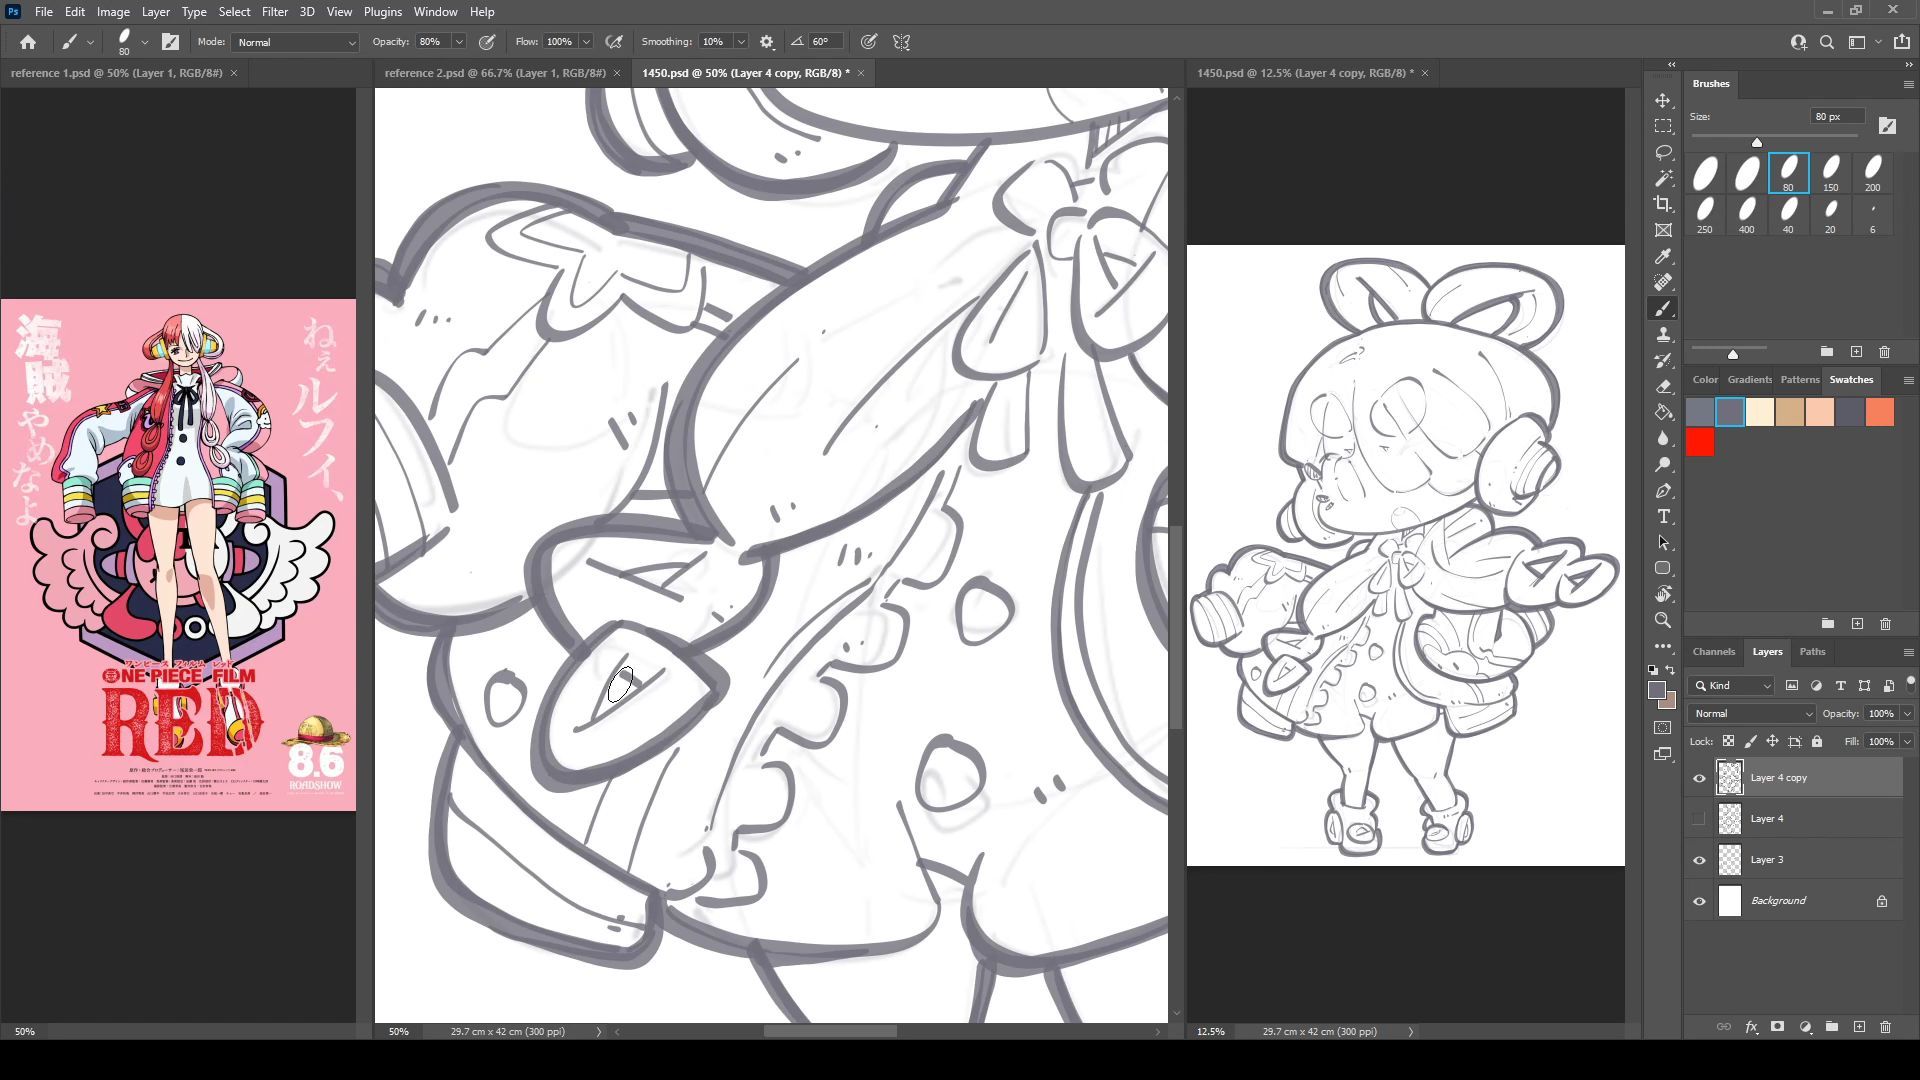
Task: Open the Flow dropdown arrow
Action: coord(586,42)
